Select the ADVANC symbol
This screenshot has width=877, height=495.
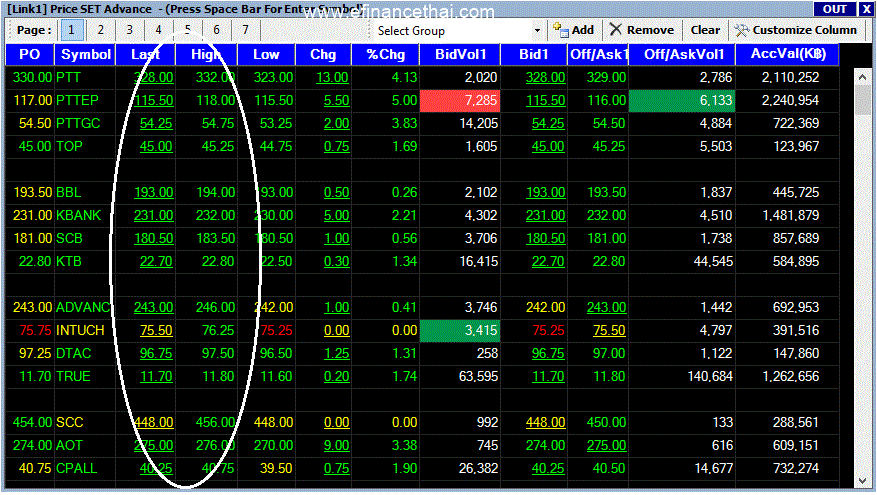click(83, 307)
